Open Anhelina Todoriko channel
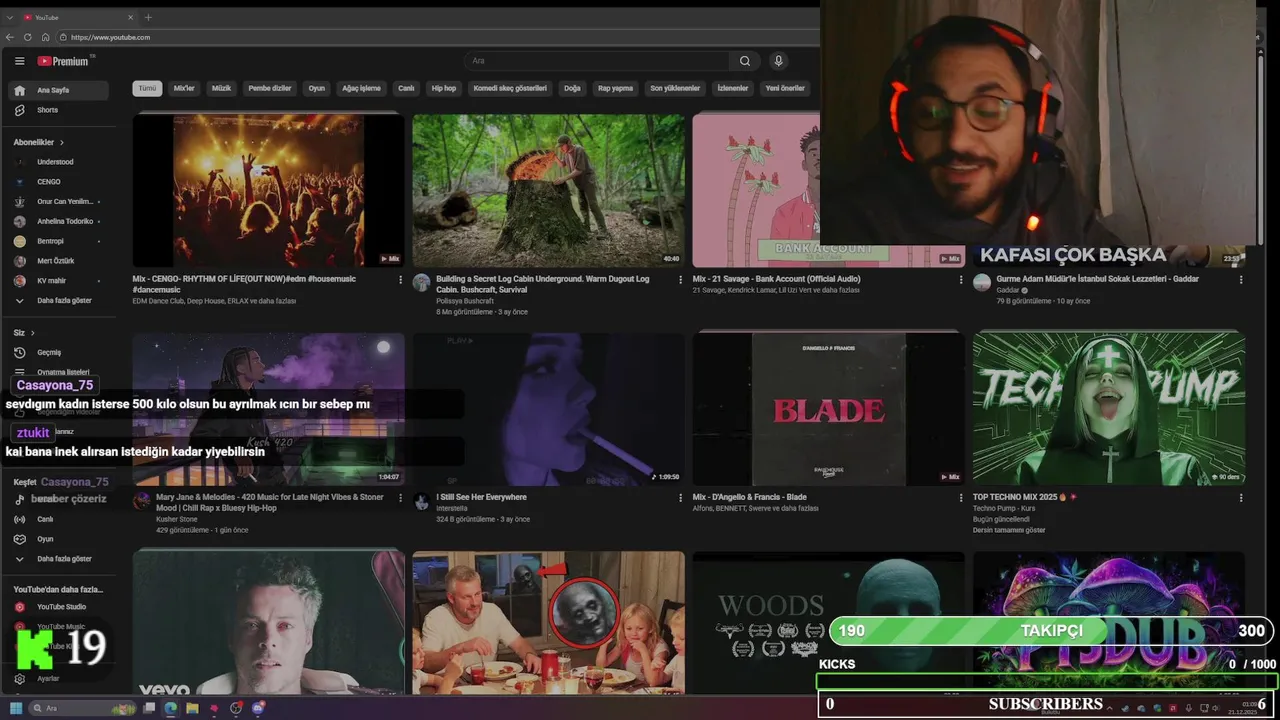1280x720 pixels. coord(58,221)
